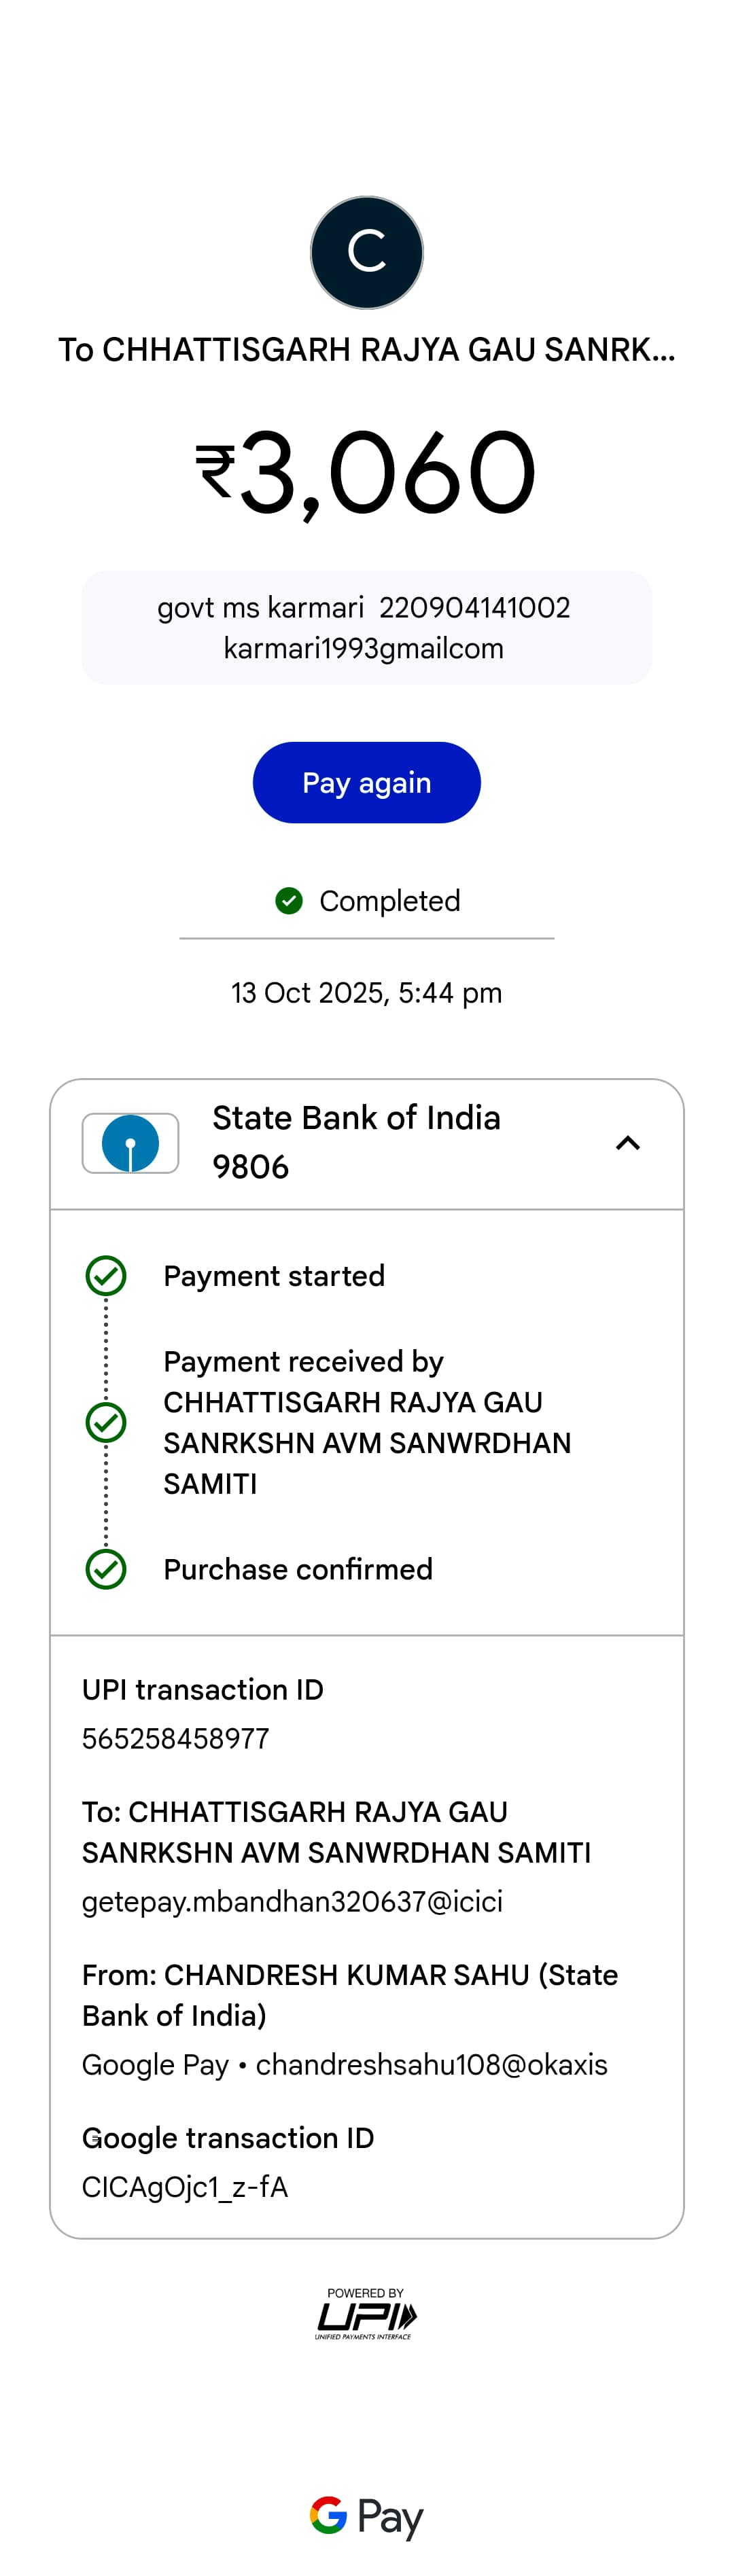This screenshot has height=2576, width=734.
Task: Select the Google transaction ID value
Action: [x=185, y=2187]
